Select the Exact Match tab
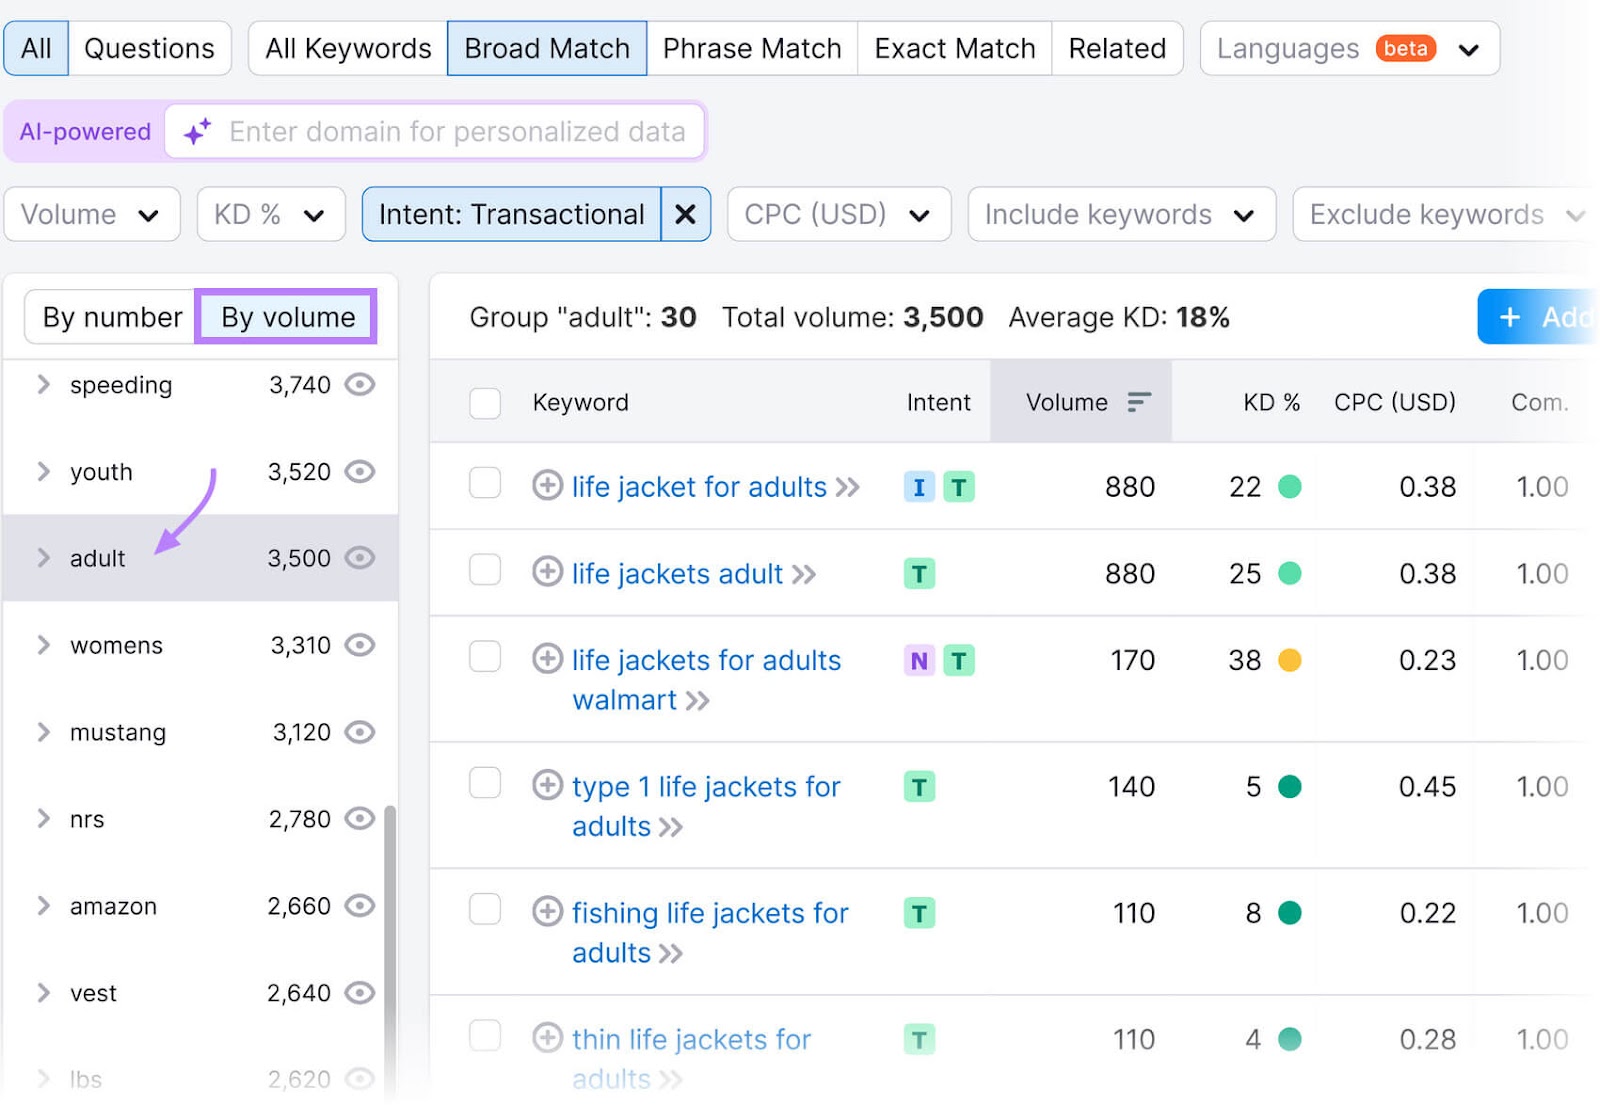 (954, 48)
